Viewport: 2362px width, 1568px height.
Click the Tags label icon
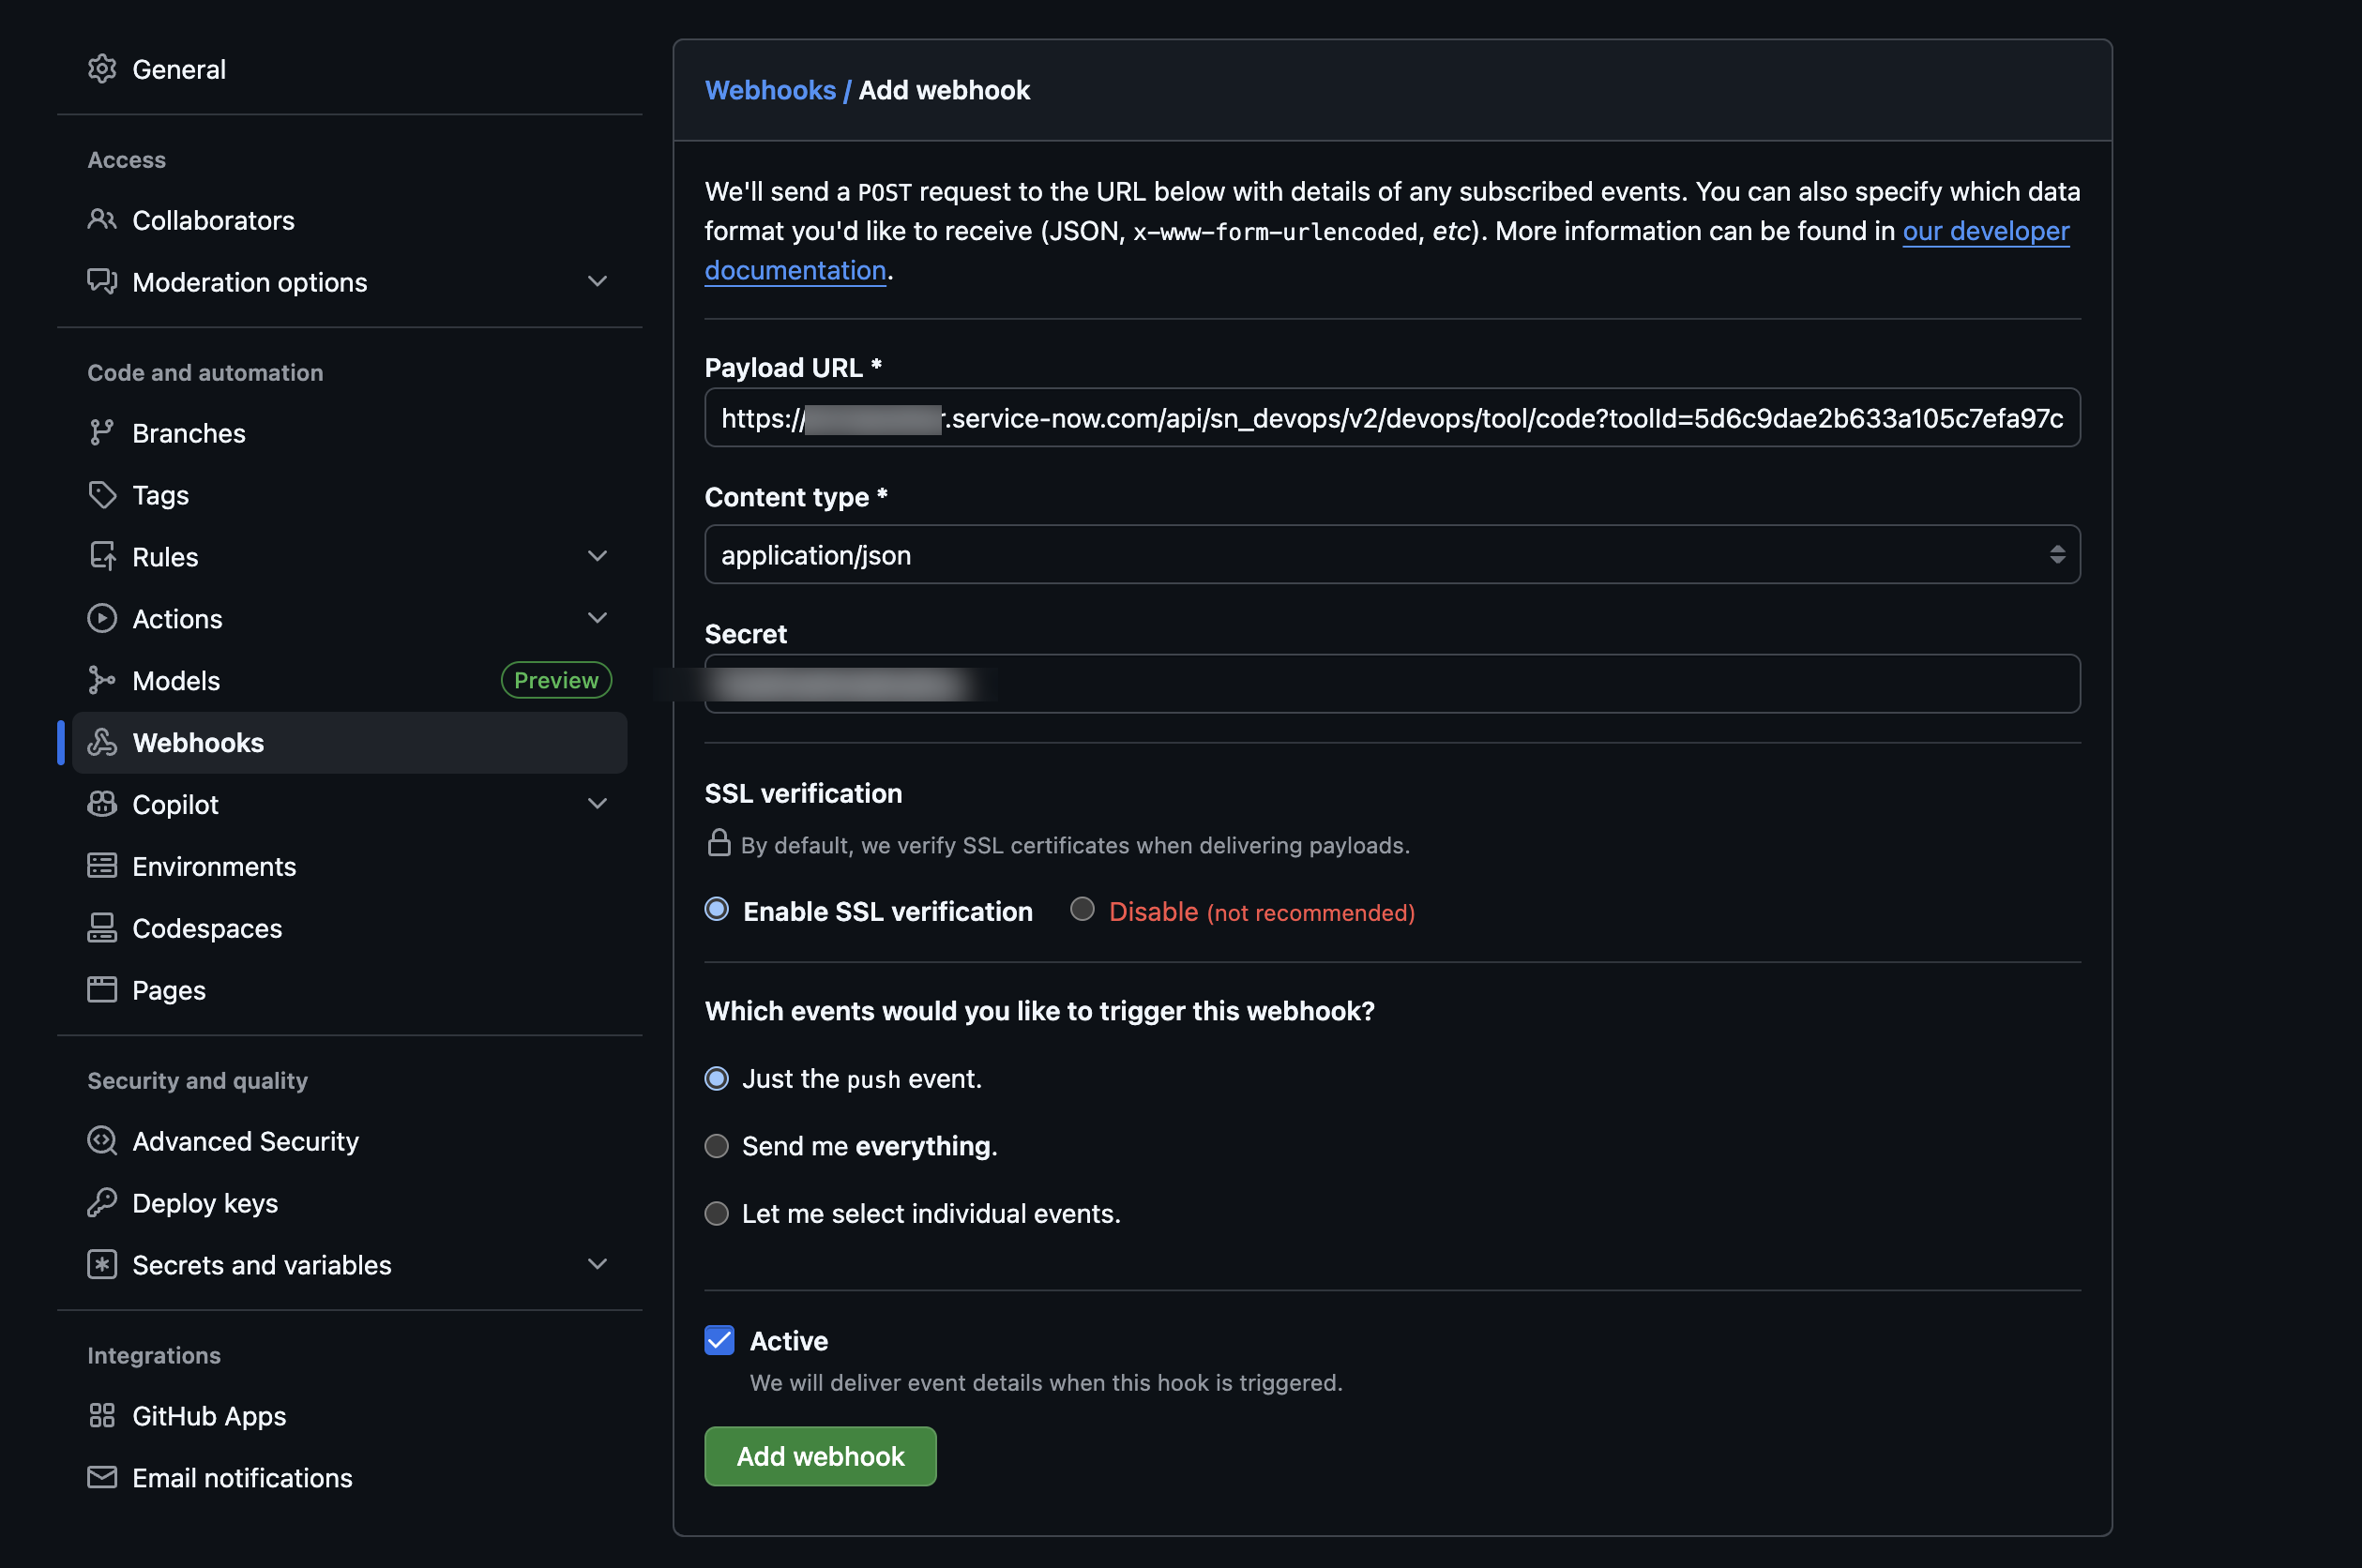[x=102, y=495]
